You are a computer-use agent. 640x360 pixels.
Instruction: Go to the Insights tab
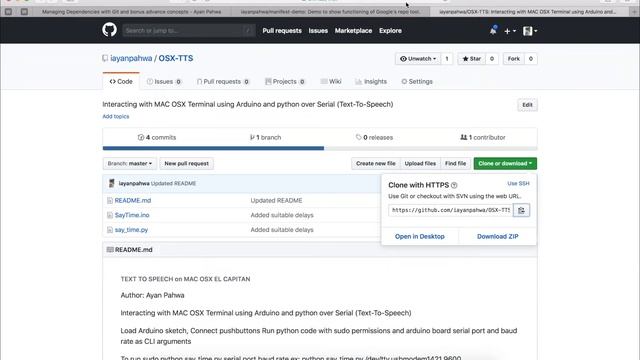tap(371, 82)
